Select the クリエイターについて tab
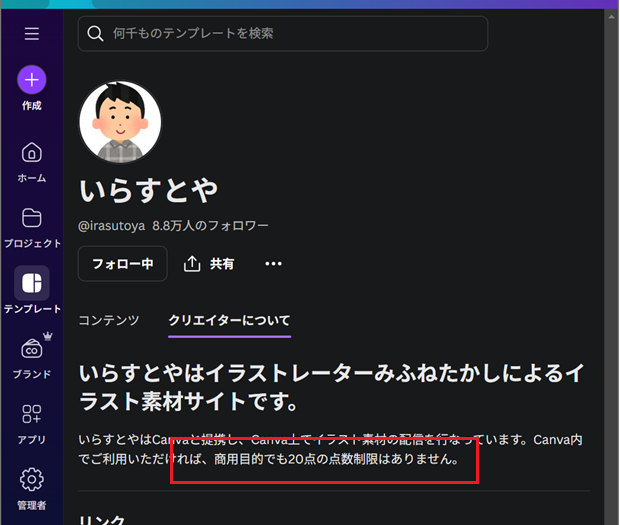Screen dimensions: 620x525 [229, 320]
